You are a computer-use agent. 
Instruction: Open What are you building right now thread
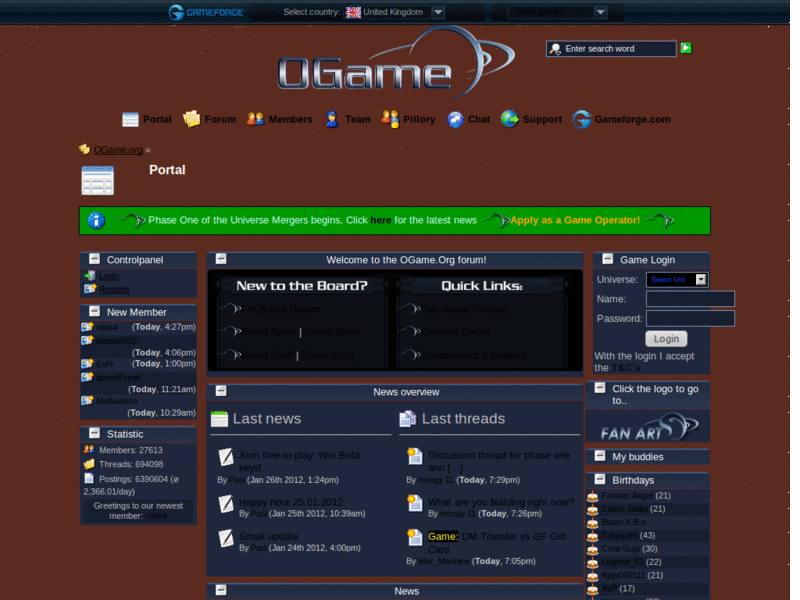[x=501, y=502]
